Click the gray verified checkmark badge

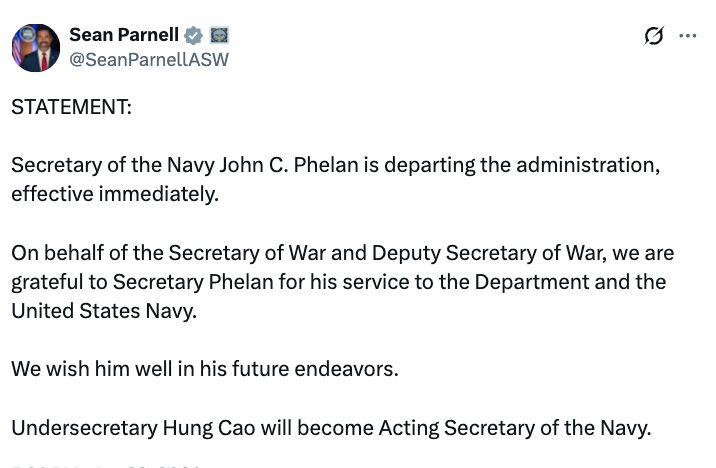194,35
